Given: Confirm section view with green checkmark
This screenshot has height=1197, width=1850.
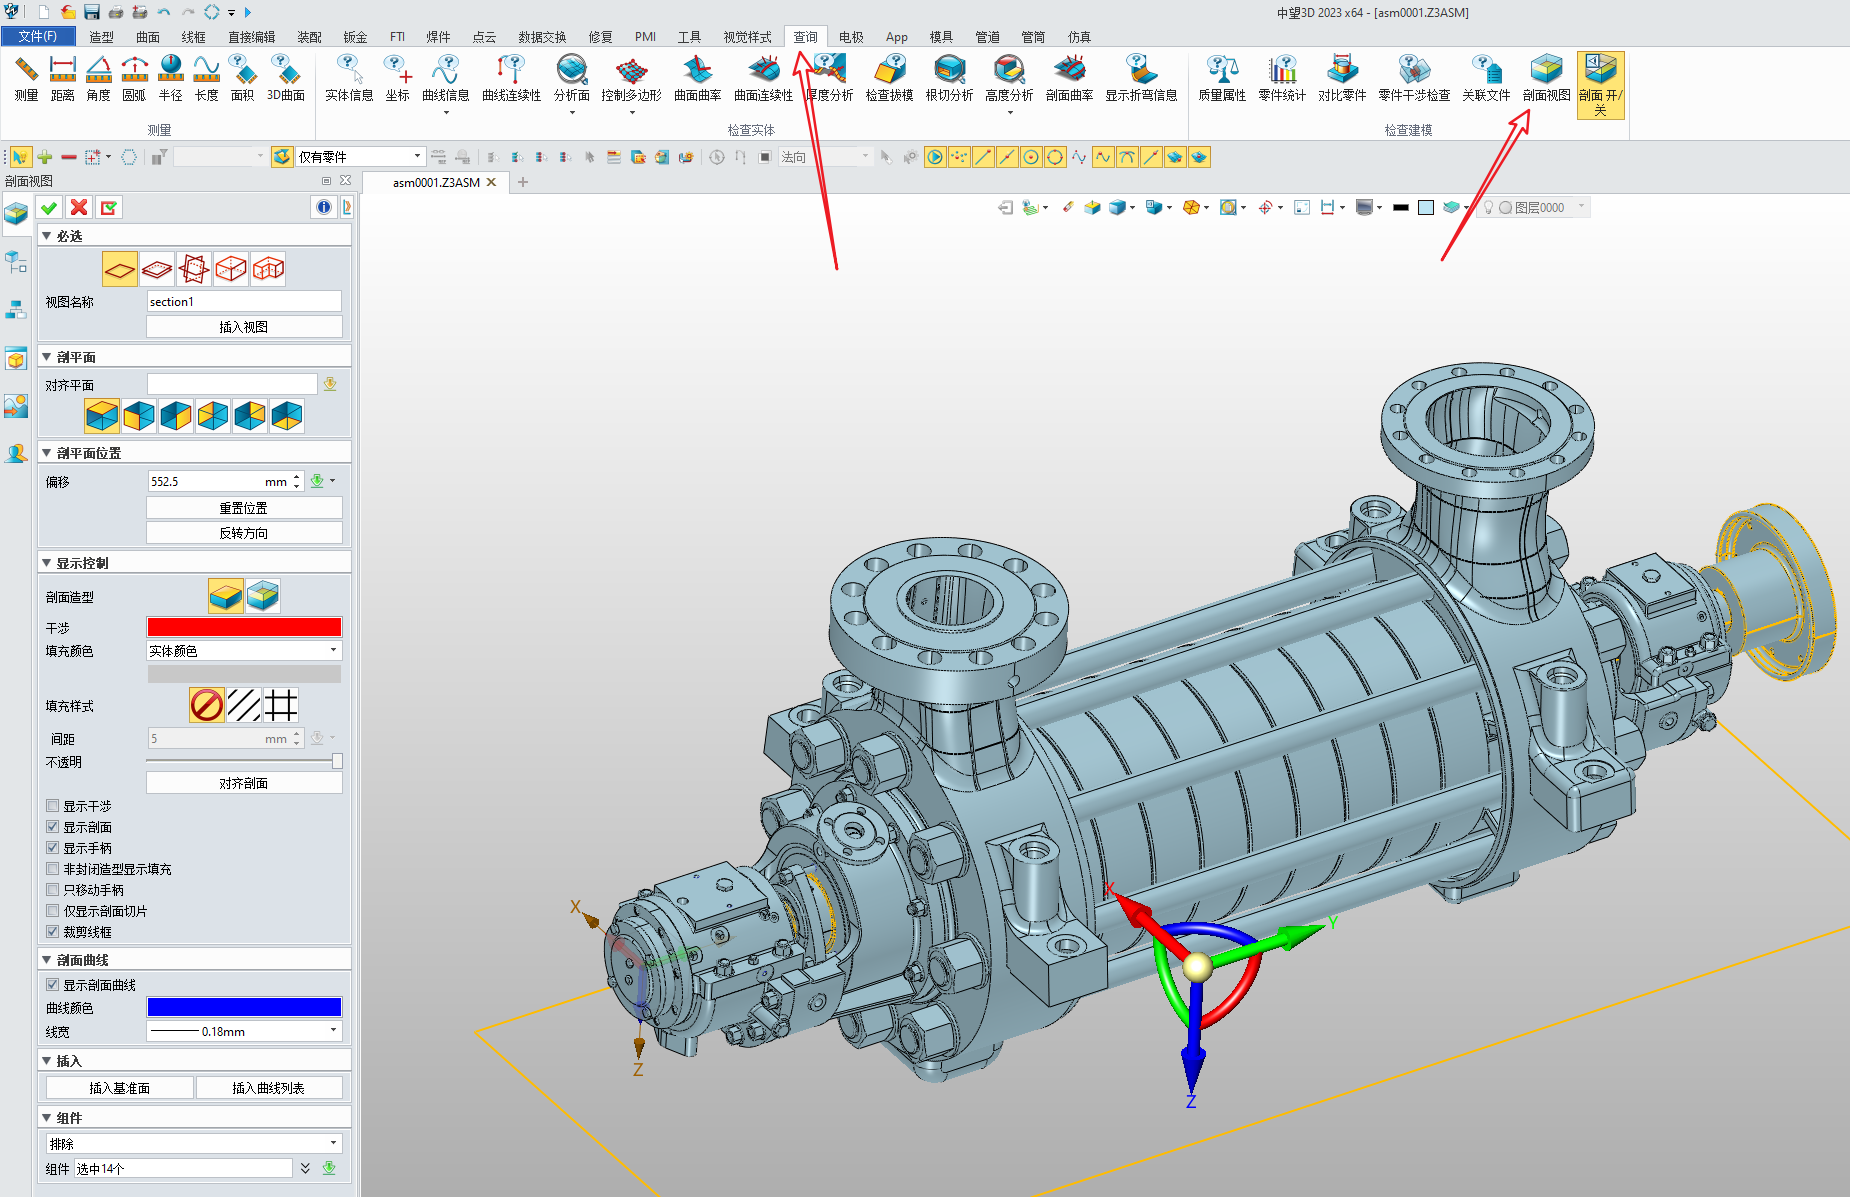Looking at the screenshot, I should point(49,207).
